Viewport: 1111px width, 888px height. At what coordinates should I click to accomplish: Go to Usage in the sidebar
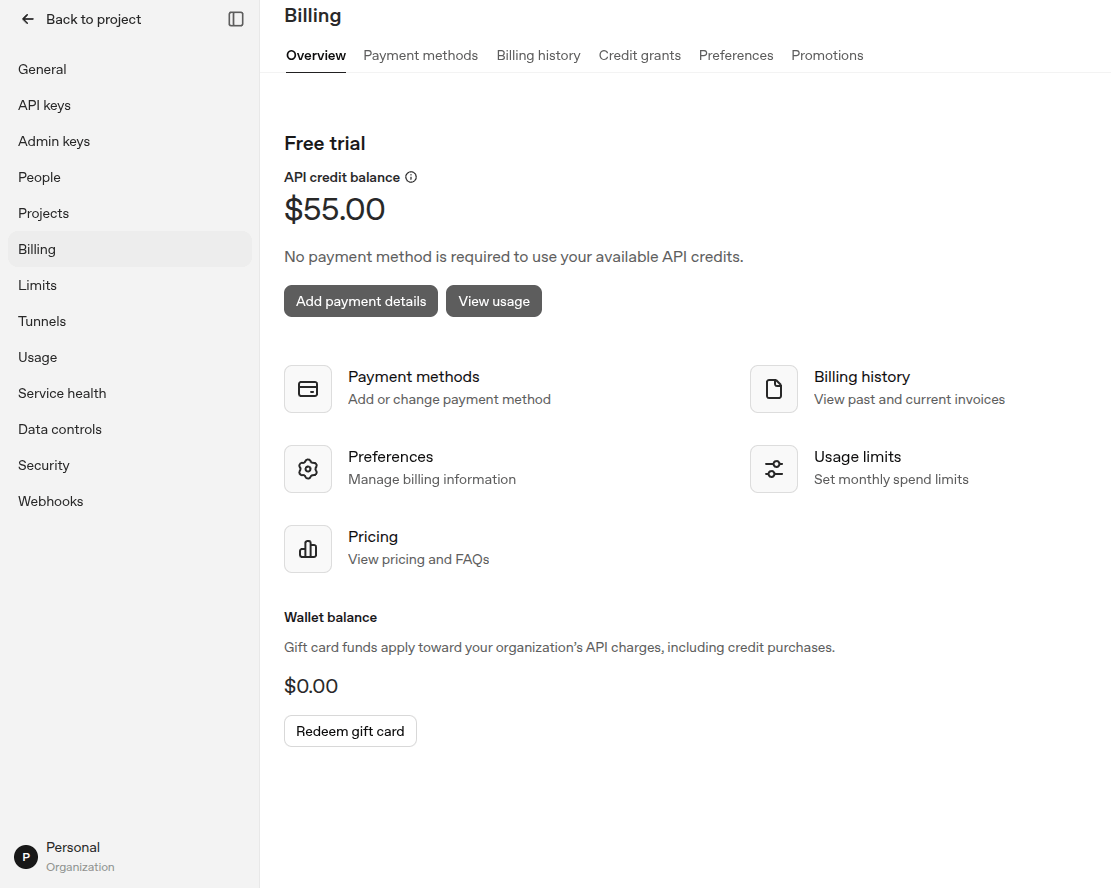pyautogui.click(x=130, y=357)
